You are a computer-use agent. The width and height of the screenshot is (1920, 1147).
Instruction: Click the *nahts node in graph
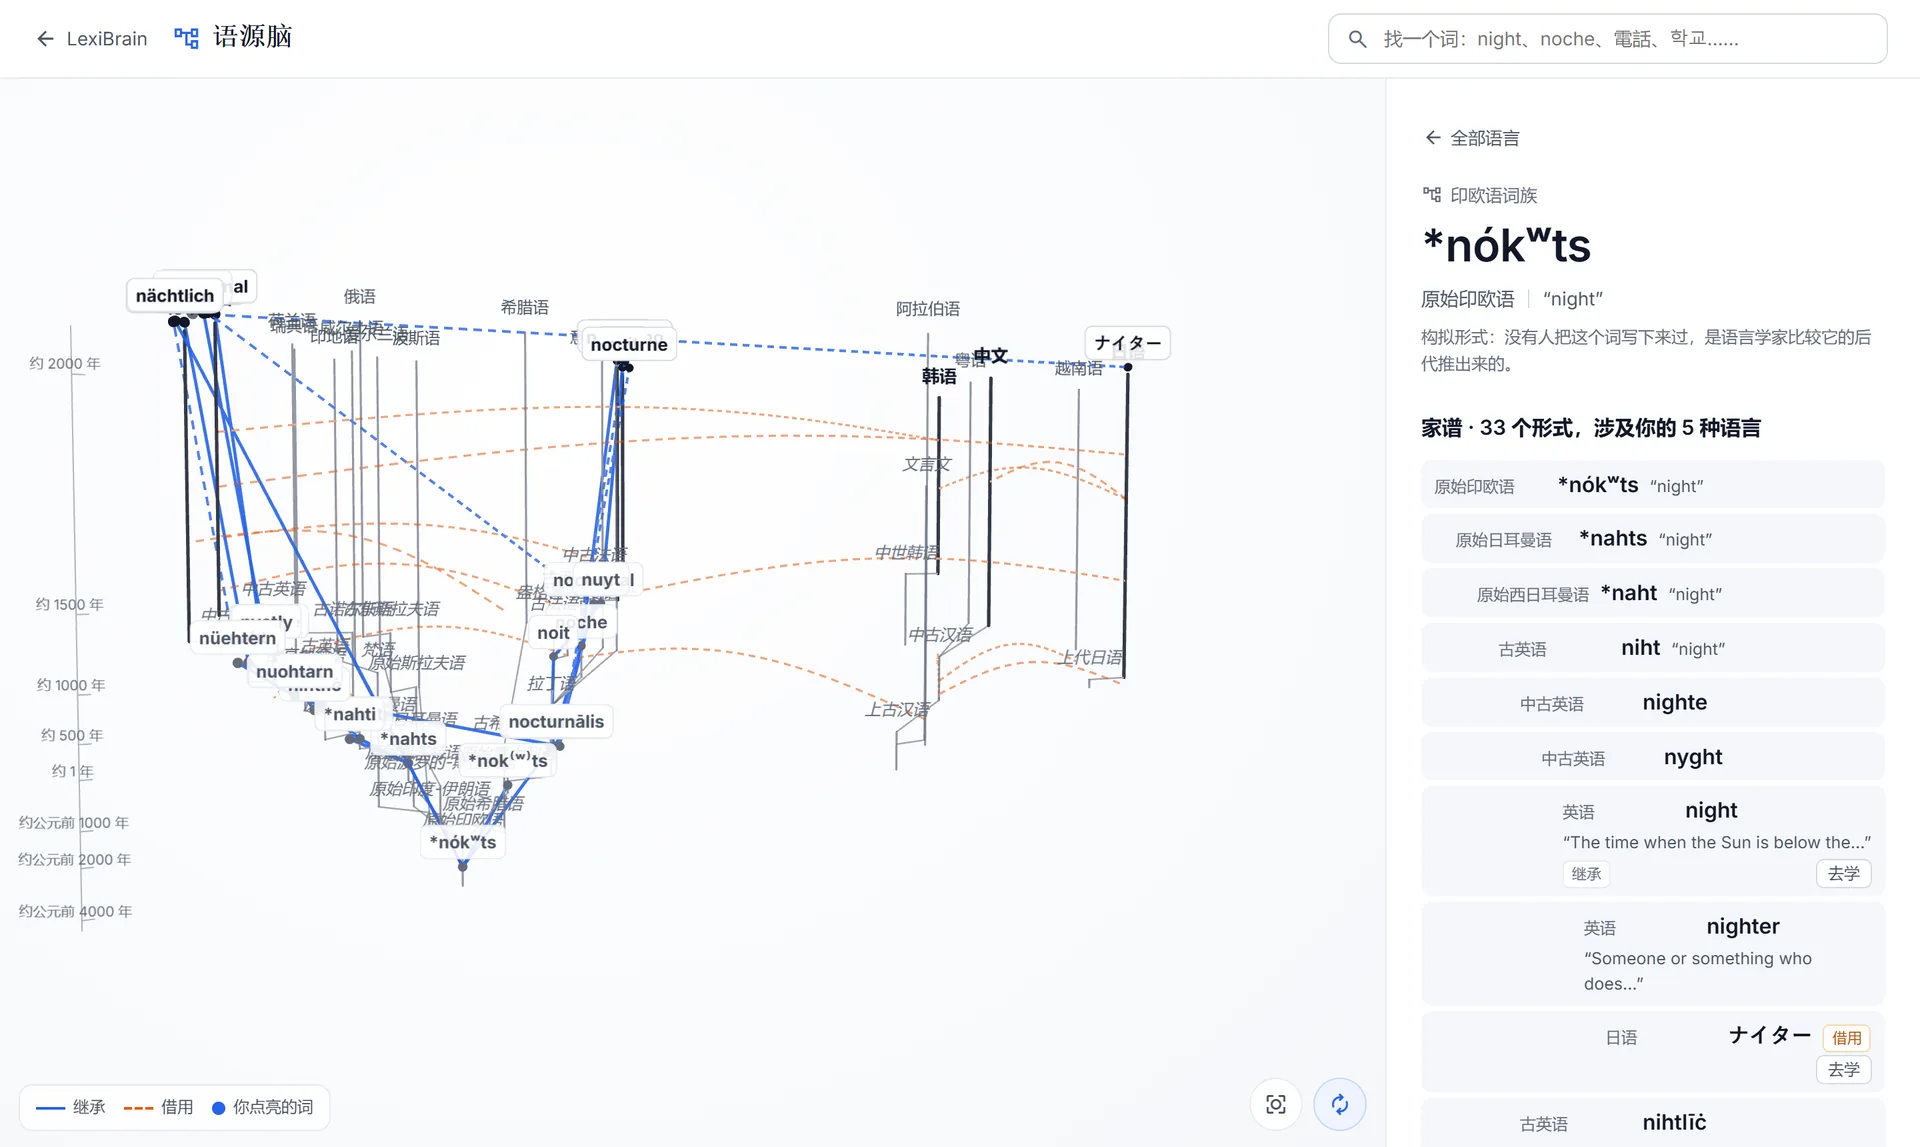tap(408, 739)
